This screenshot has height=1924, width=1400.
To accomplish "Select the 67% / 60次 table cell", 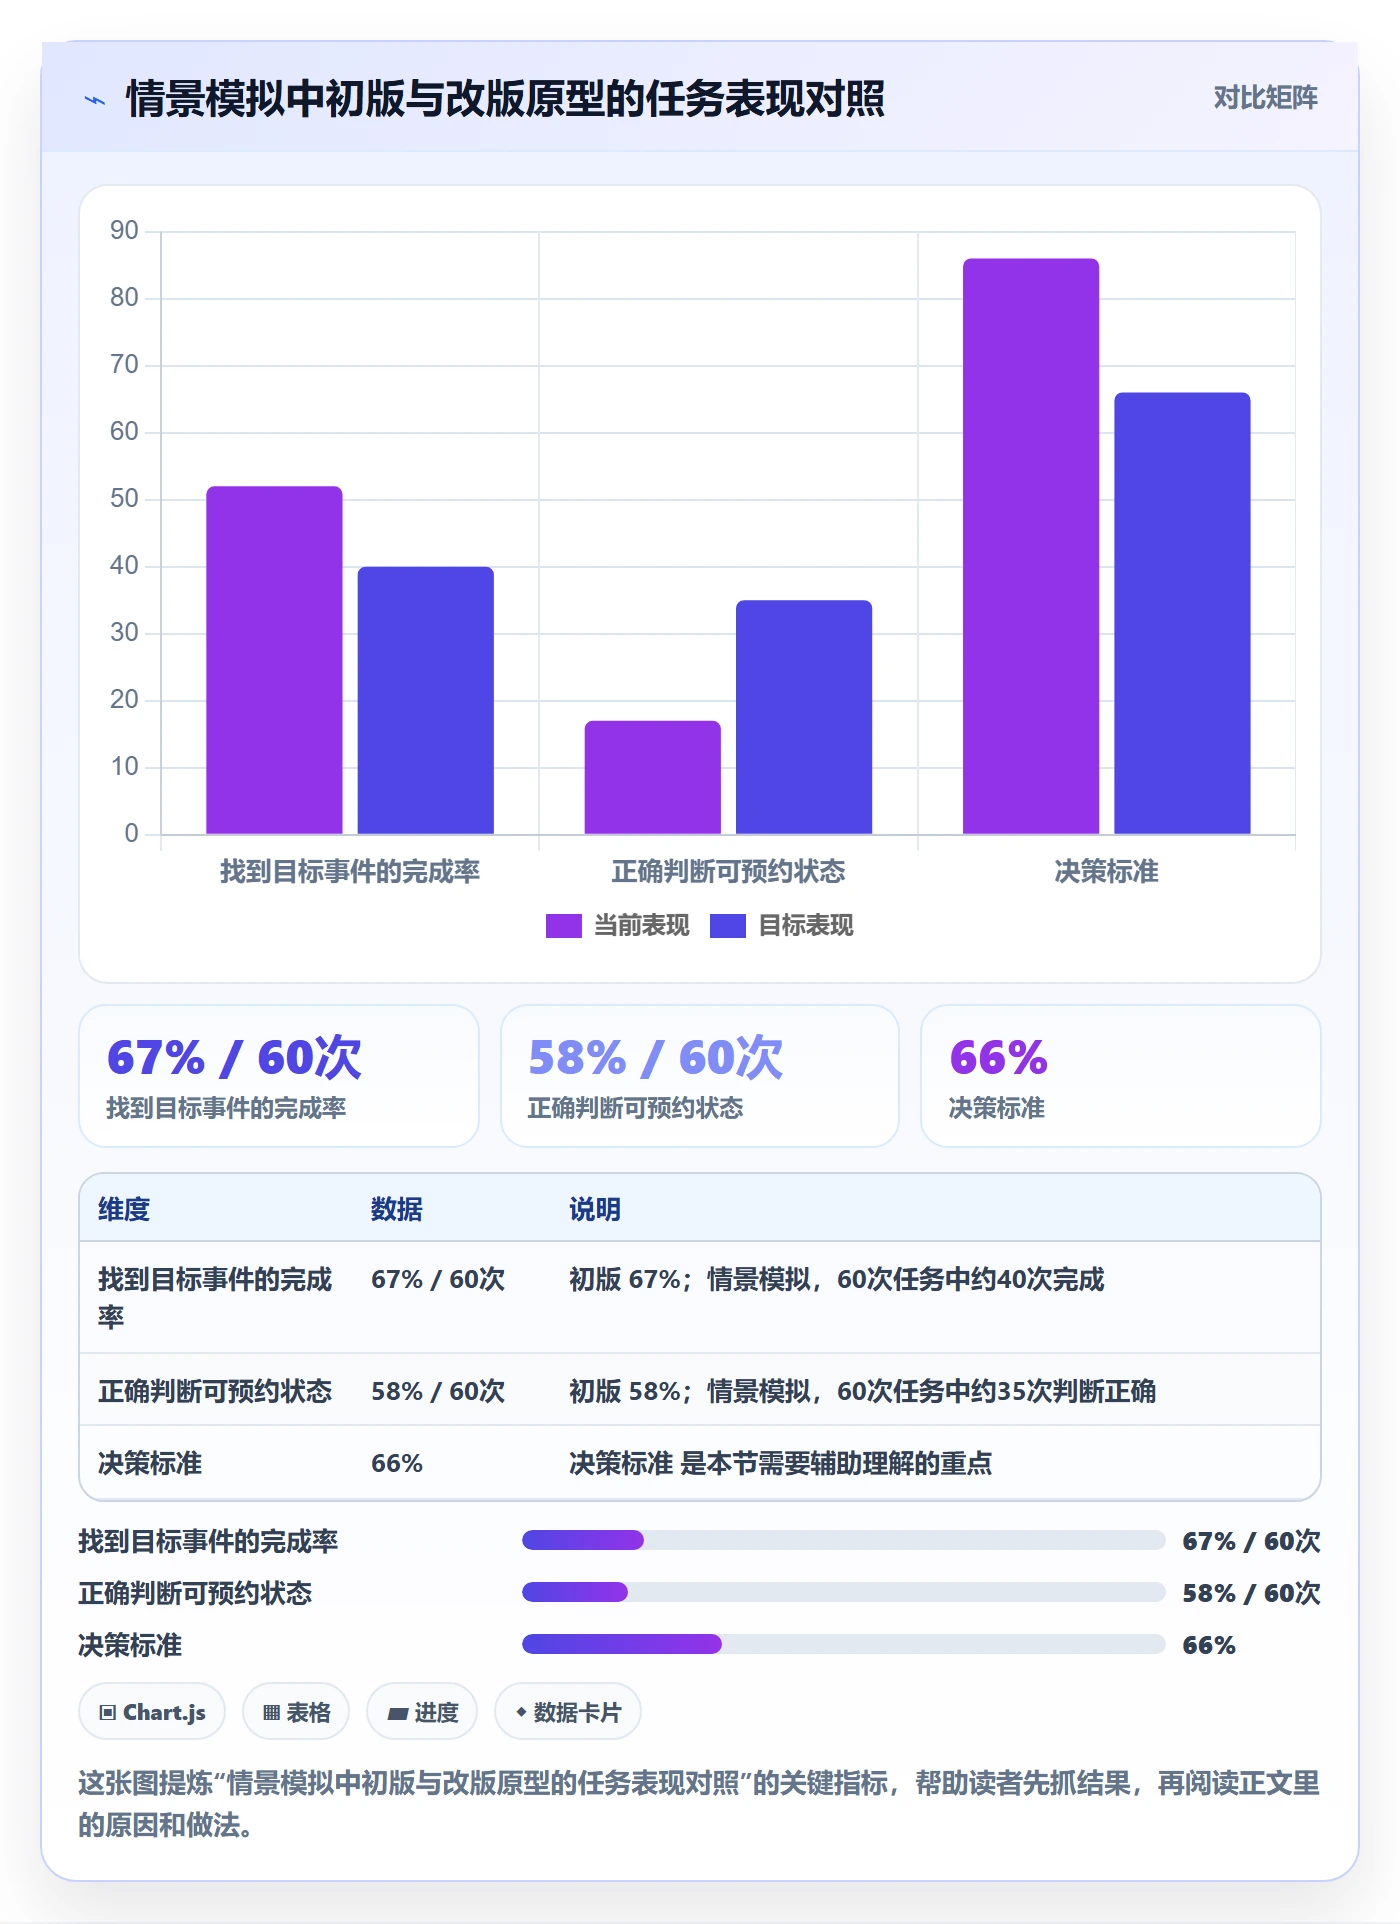I will coord(438,1280).
